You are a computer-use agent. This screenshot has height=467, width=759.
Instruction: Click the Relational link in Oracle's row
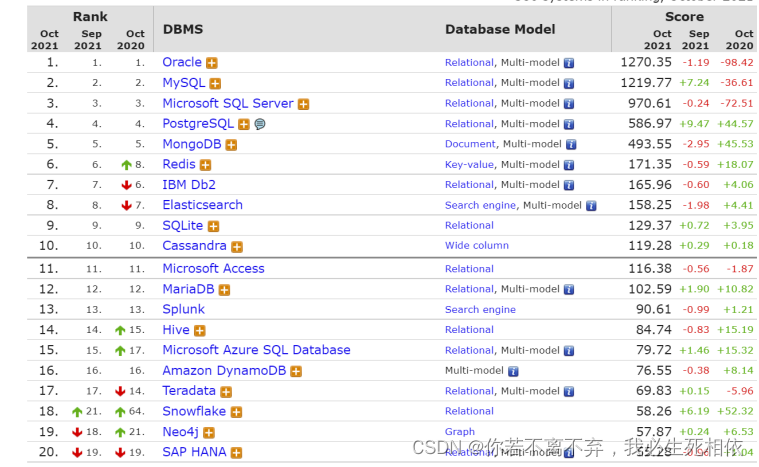[469, 62]
